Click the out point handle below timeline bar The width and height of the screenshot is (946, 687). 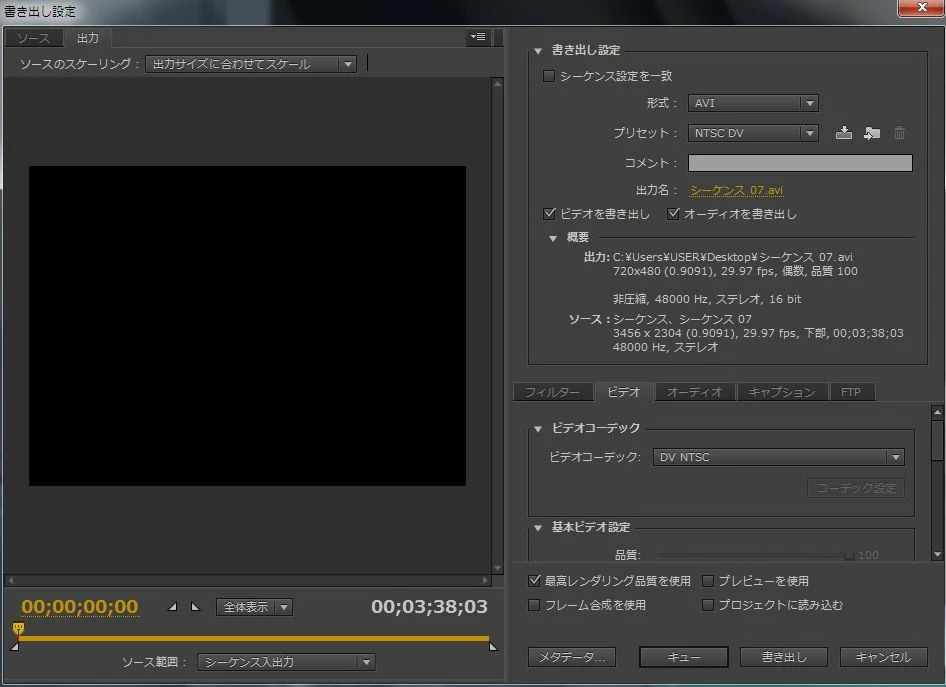pos(493,647)
